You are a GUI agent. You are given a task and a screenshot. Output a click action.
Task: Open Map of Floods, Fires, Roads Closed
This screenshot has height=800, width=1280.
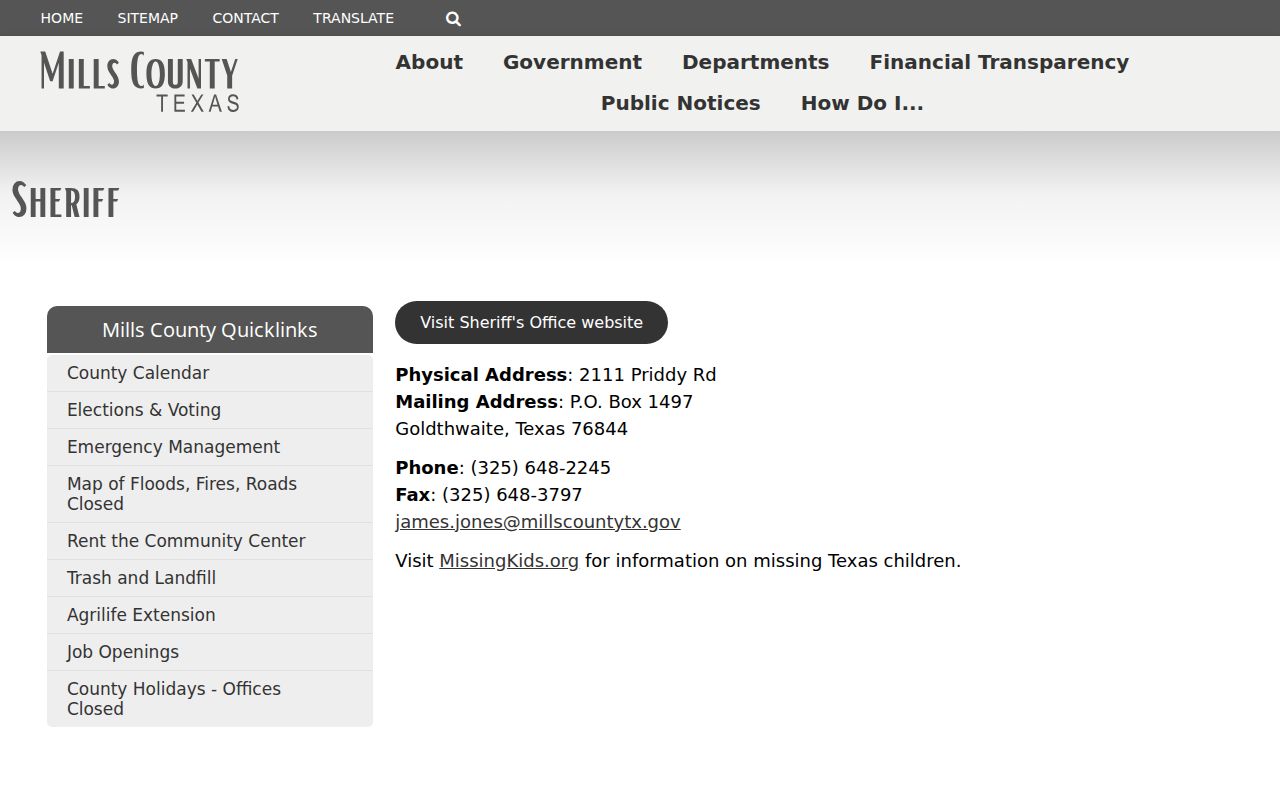point(210,494)
